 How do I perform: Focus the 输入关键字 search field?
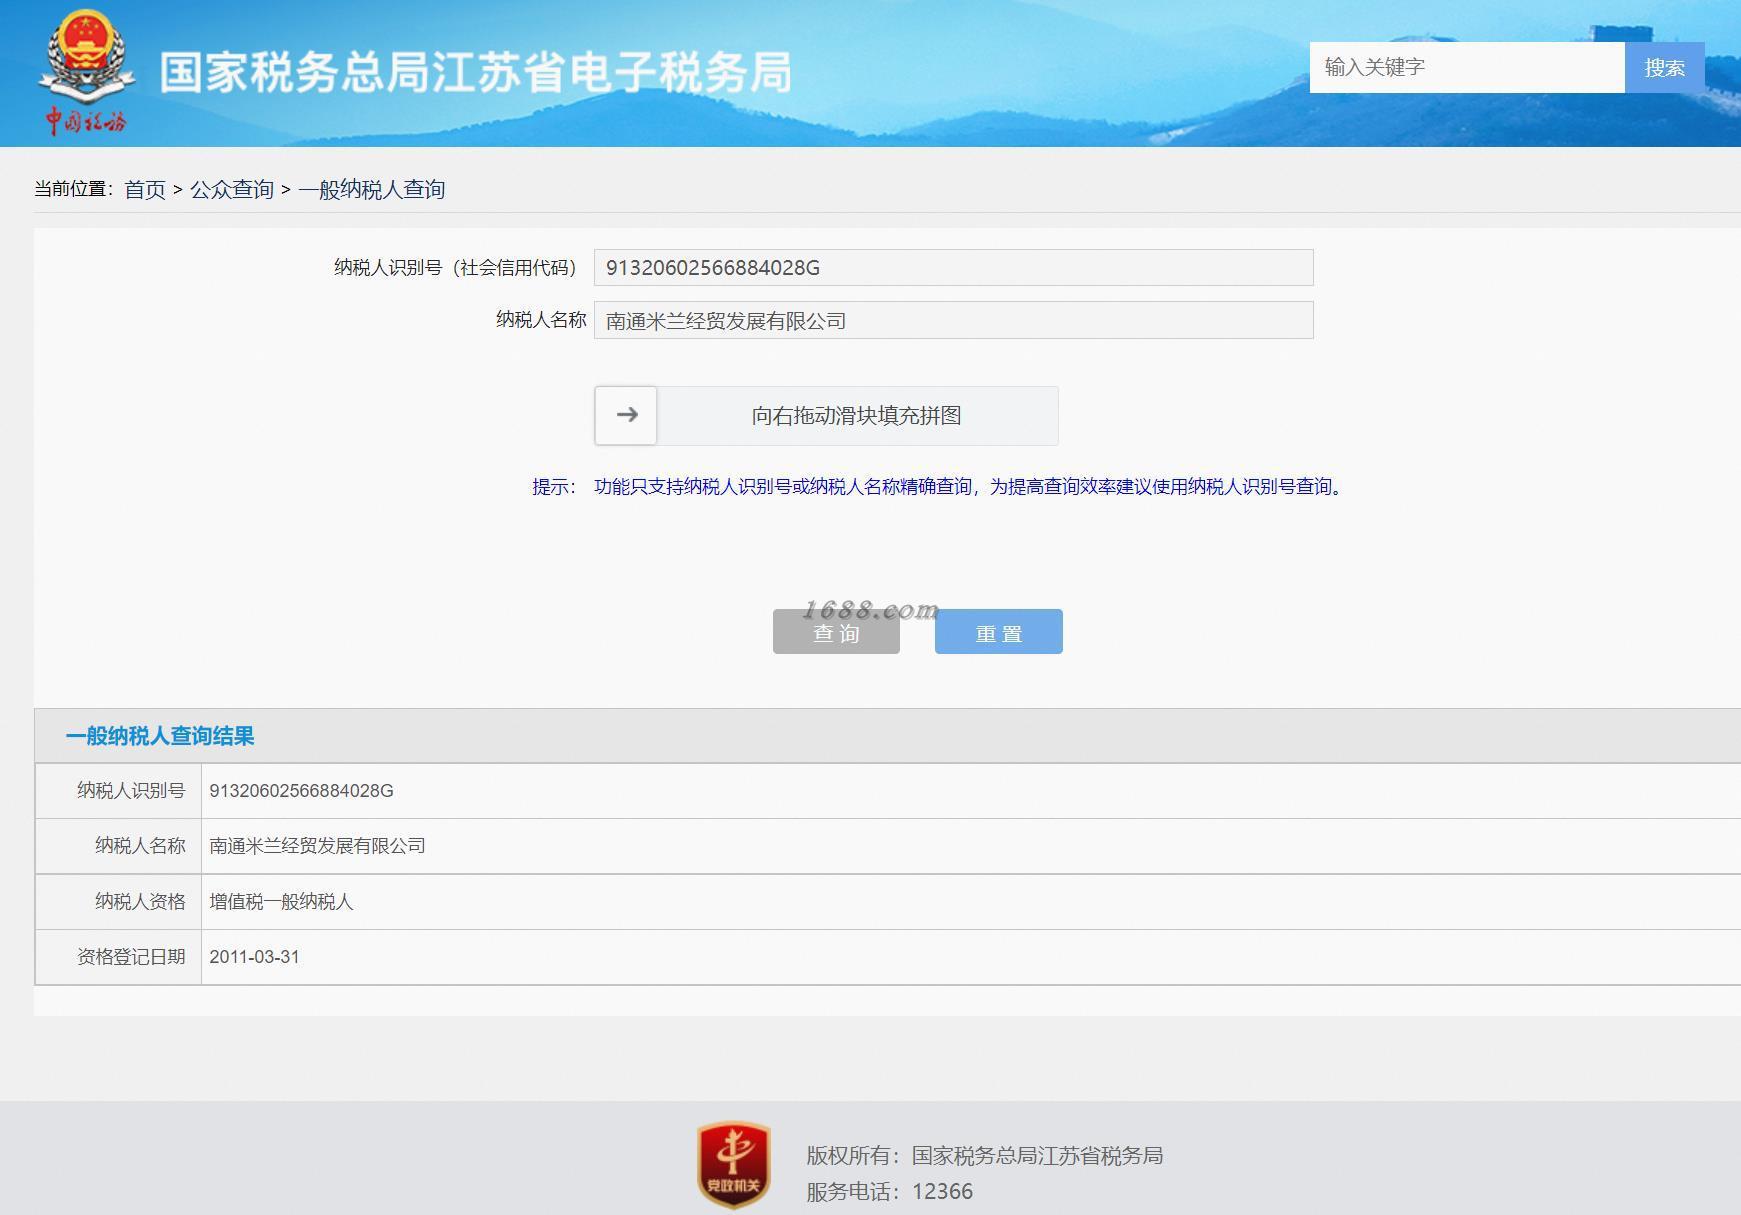[x=1467, y=67]
